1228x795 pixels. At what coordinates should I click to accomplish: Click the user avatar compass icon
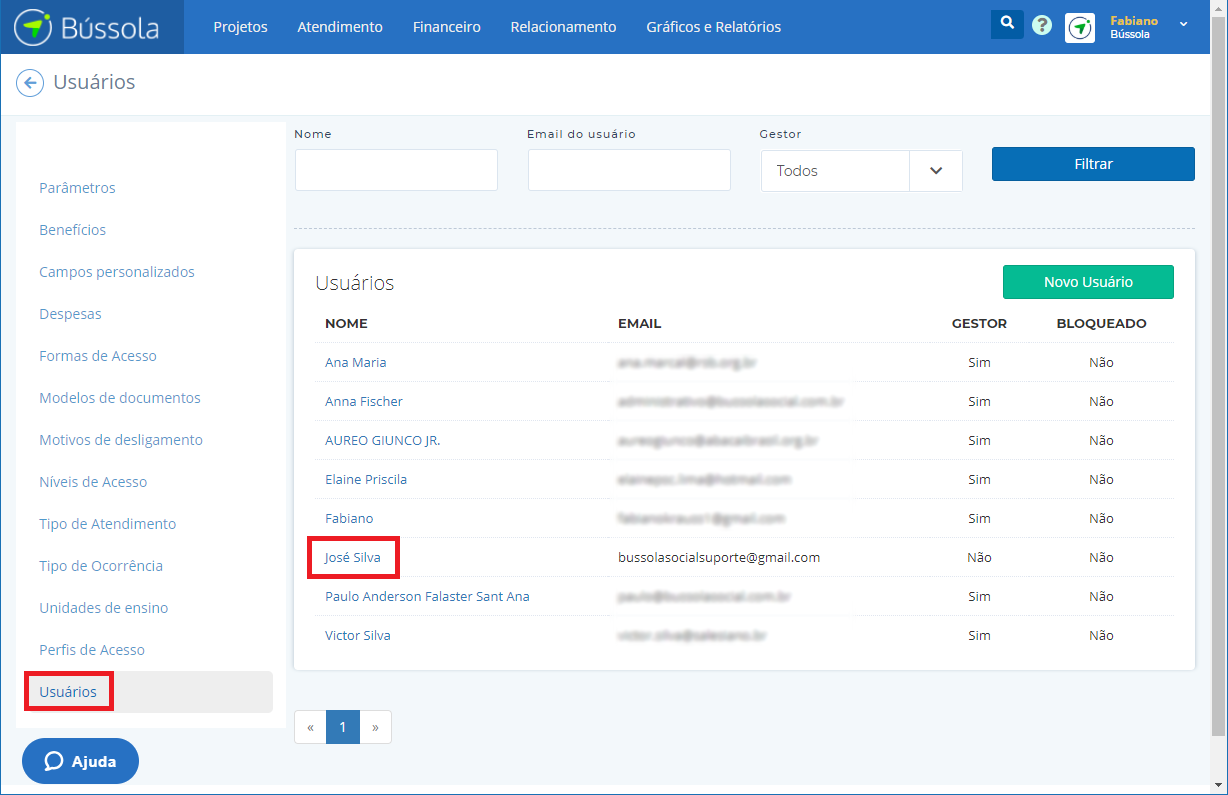[1080, 27]
